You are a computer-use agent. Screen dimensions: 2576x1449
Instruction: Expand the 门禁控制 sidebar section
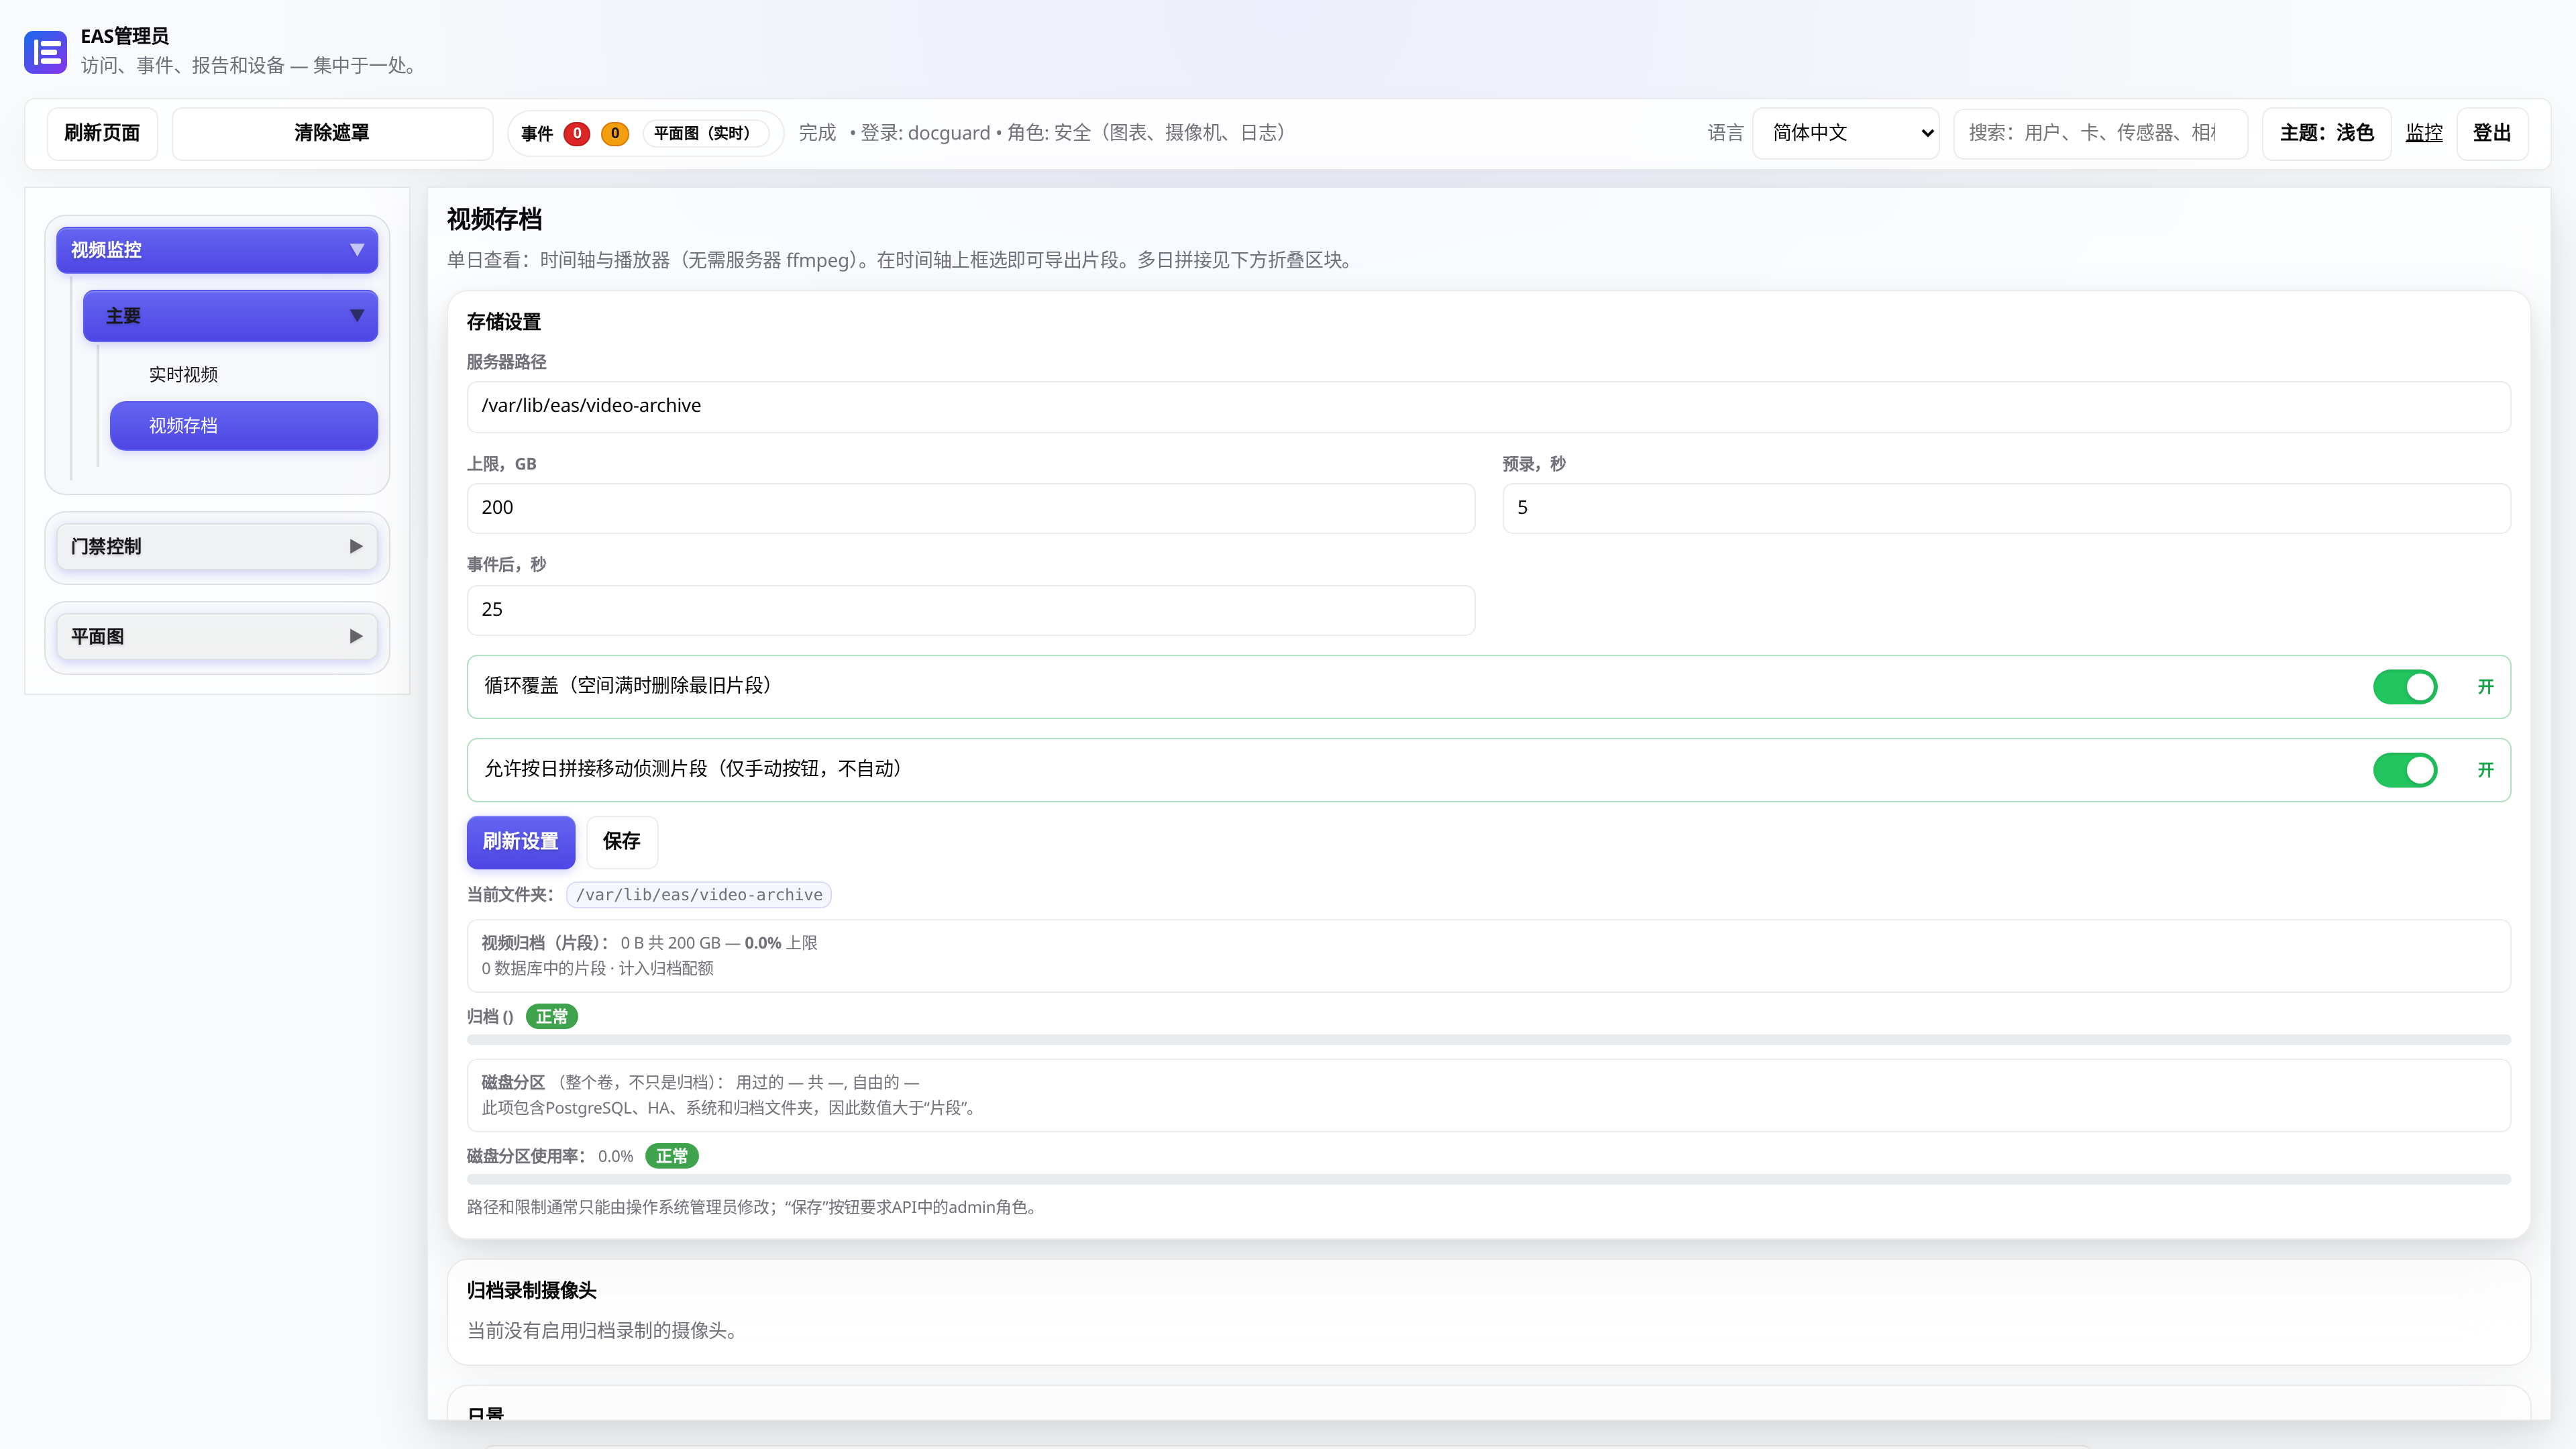pos(217,546)
